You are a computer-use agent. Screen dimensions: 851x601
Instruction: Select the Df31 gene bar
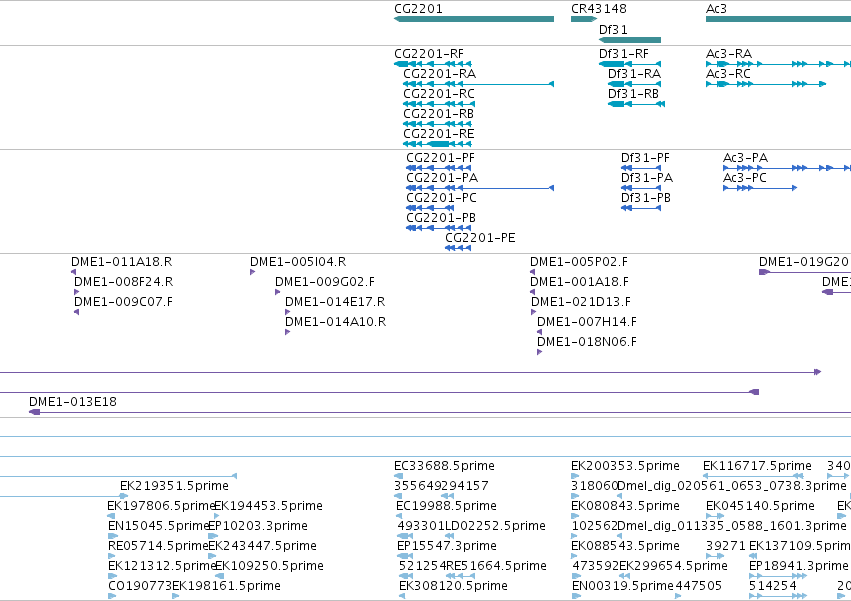tap(630, 40)
